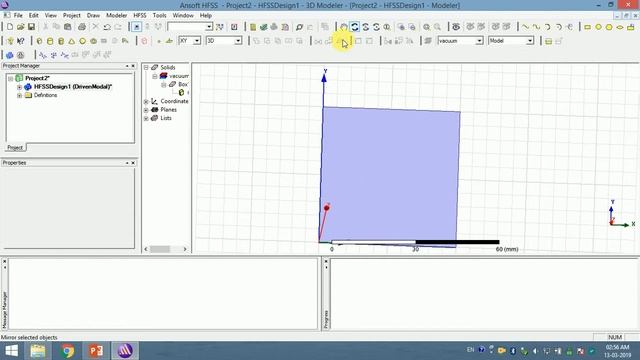This screenshot has height=360, width=640.
Task: Collapse the Project2 root node
Action: point(11,78)
